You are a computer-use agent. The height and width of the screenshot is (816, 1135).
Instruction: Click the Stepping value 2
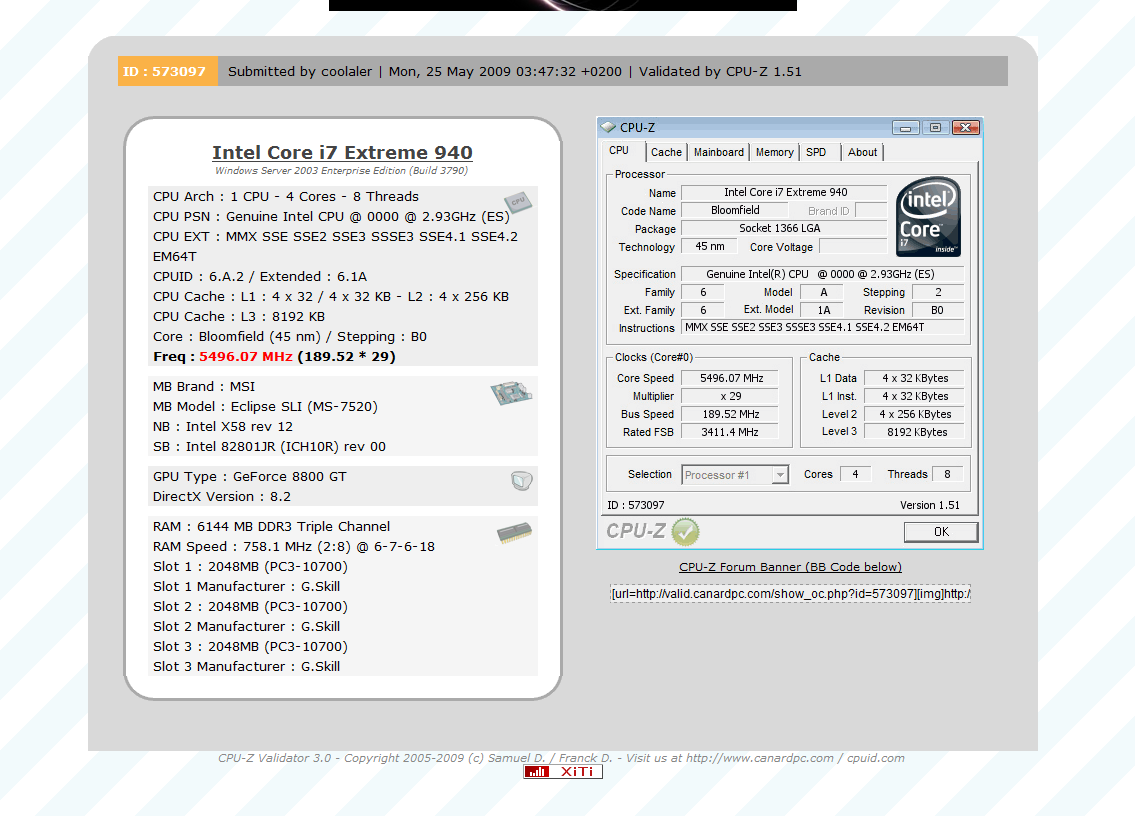(938, 292)
